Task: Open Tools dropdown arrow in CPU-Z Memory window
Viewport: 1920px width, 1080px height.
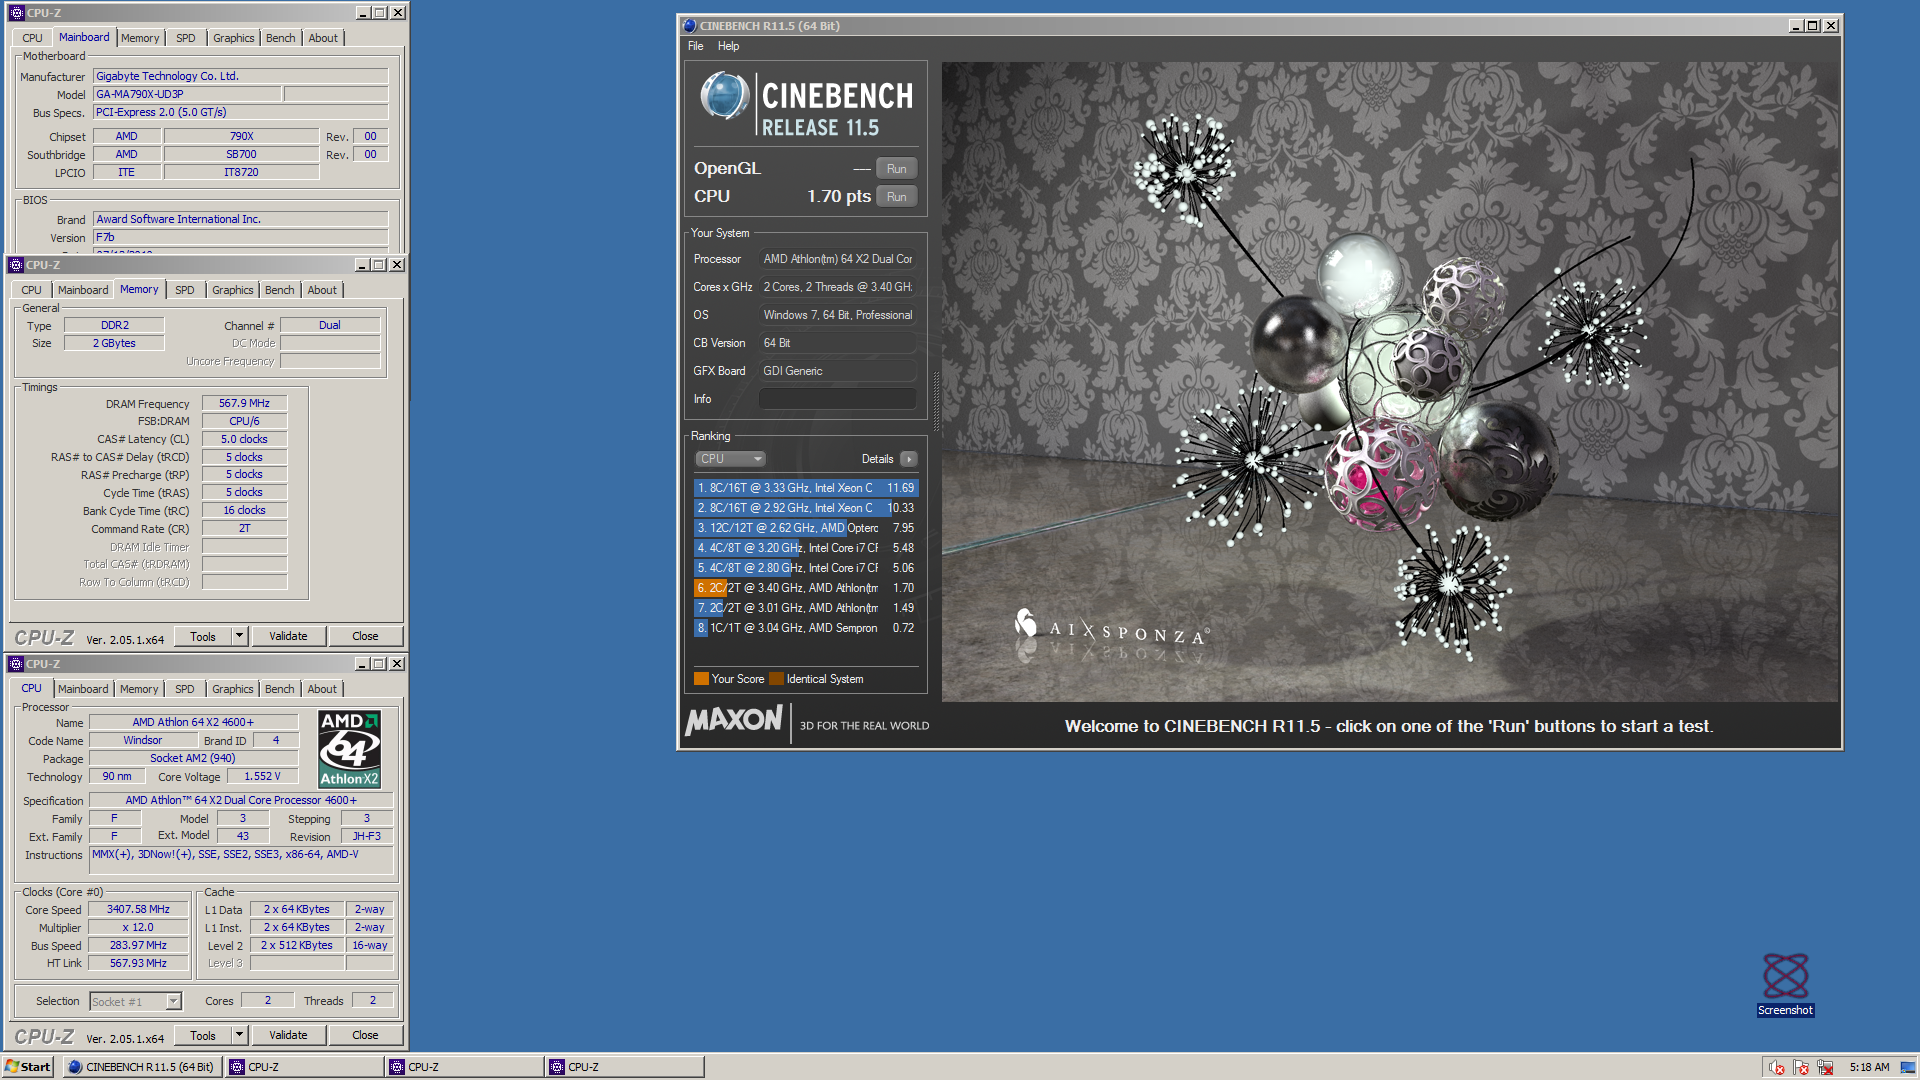Action: (x=239, y=636)
